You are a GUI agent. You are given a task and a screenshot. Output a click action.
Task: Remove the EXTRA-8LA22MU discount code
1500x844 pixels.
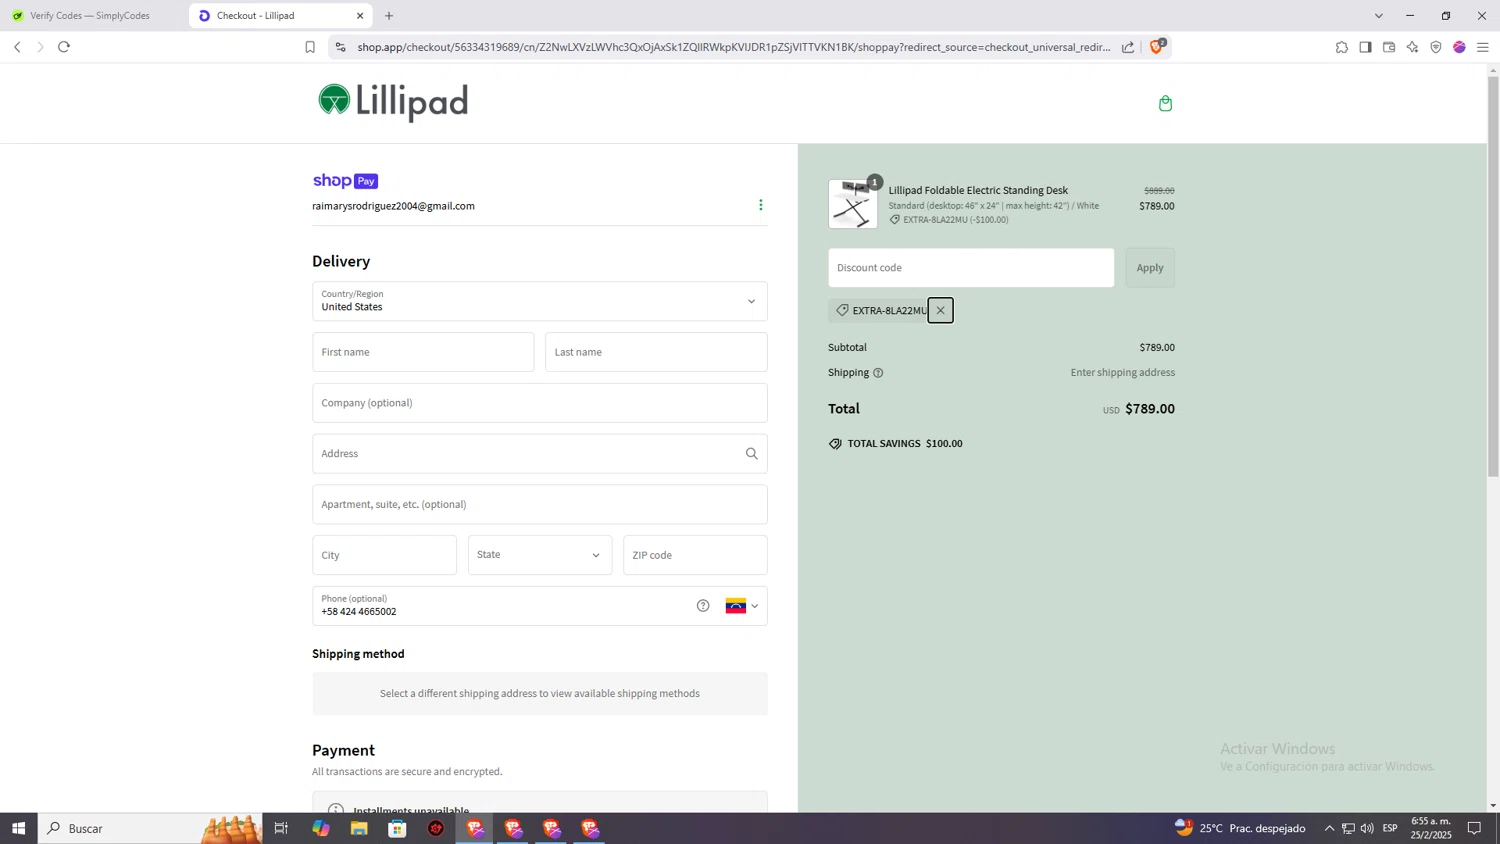[940, 310]
